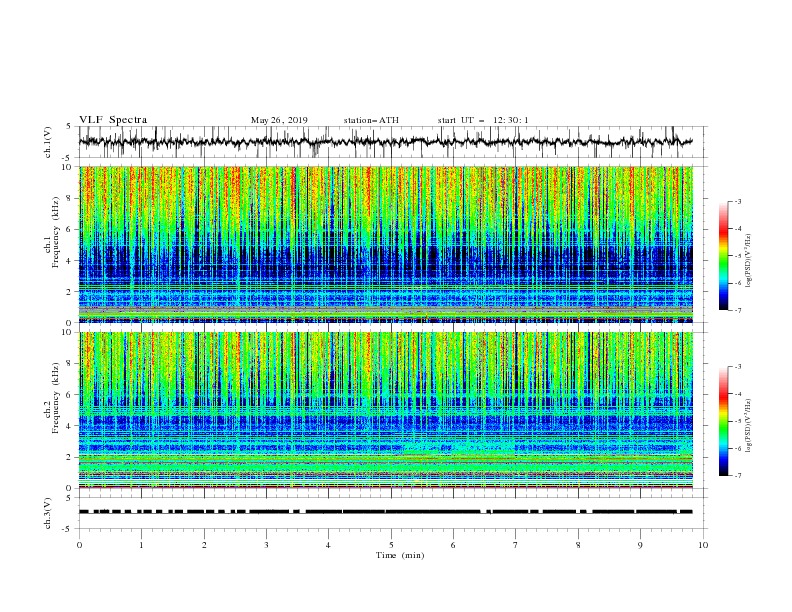792x612 pixels.
Task: Click the ch.1 "Frequency (kHz)" axis label
Action: [55, 232]
